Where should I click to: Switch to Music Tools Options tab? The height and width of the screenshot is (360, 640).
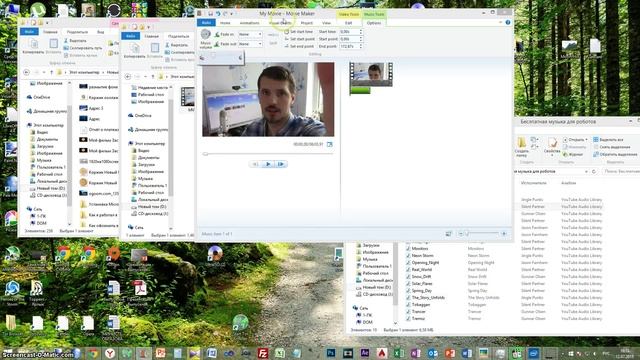373,23
